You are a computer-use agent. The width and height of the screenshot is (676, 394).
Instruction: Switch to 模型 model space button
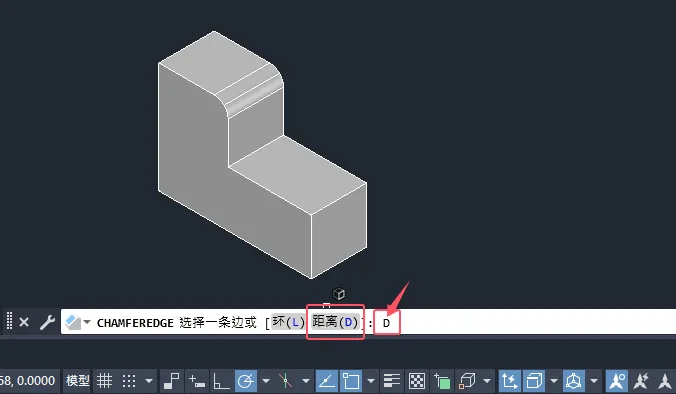[x=78, y=381]
